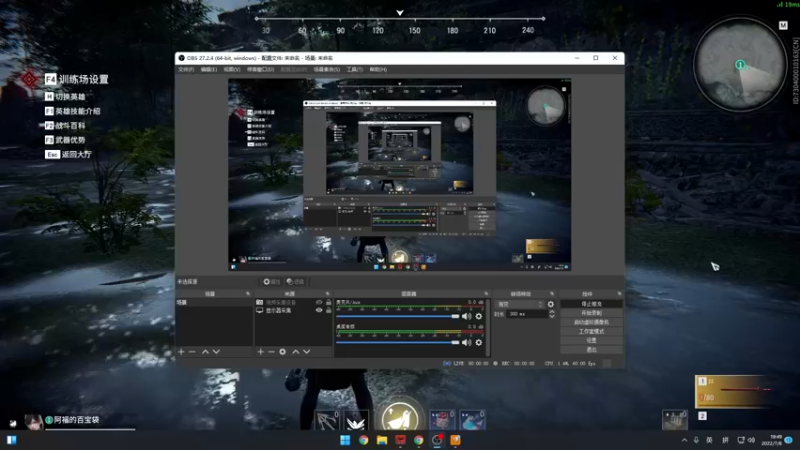Screen dimensions: 800x450
Task: Open first Chrome icon next to Start button
Action: point(363,440)
